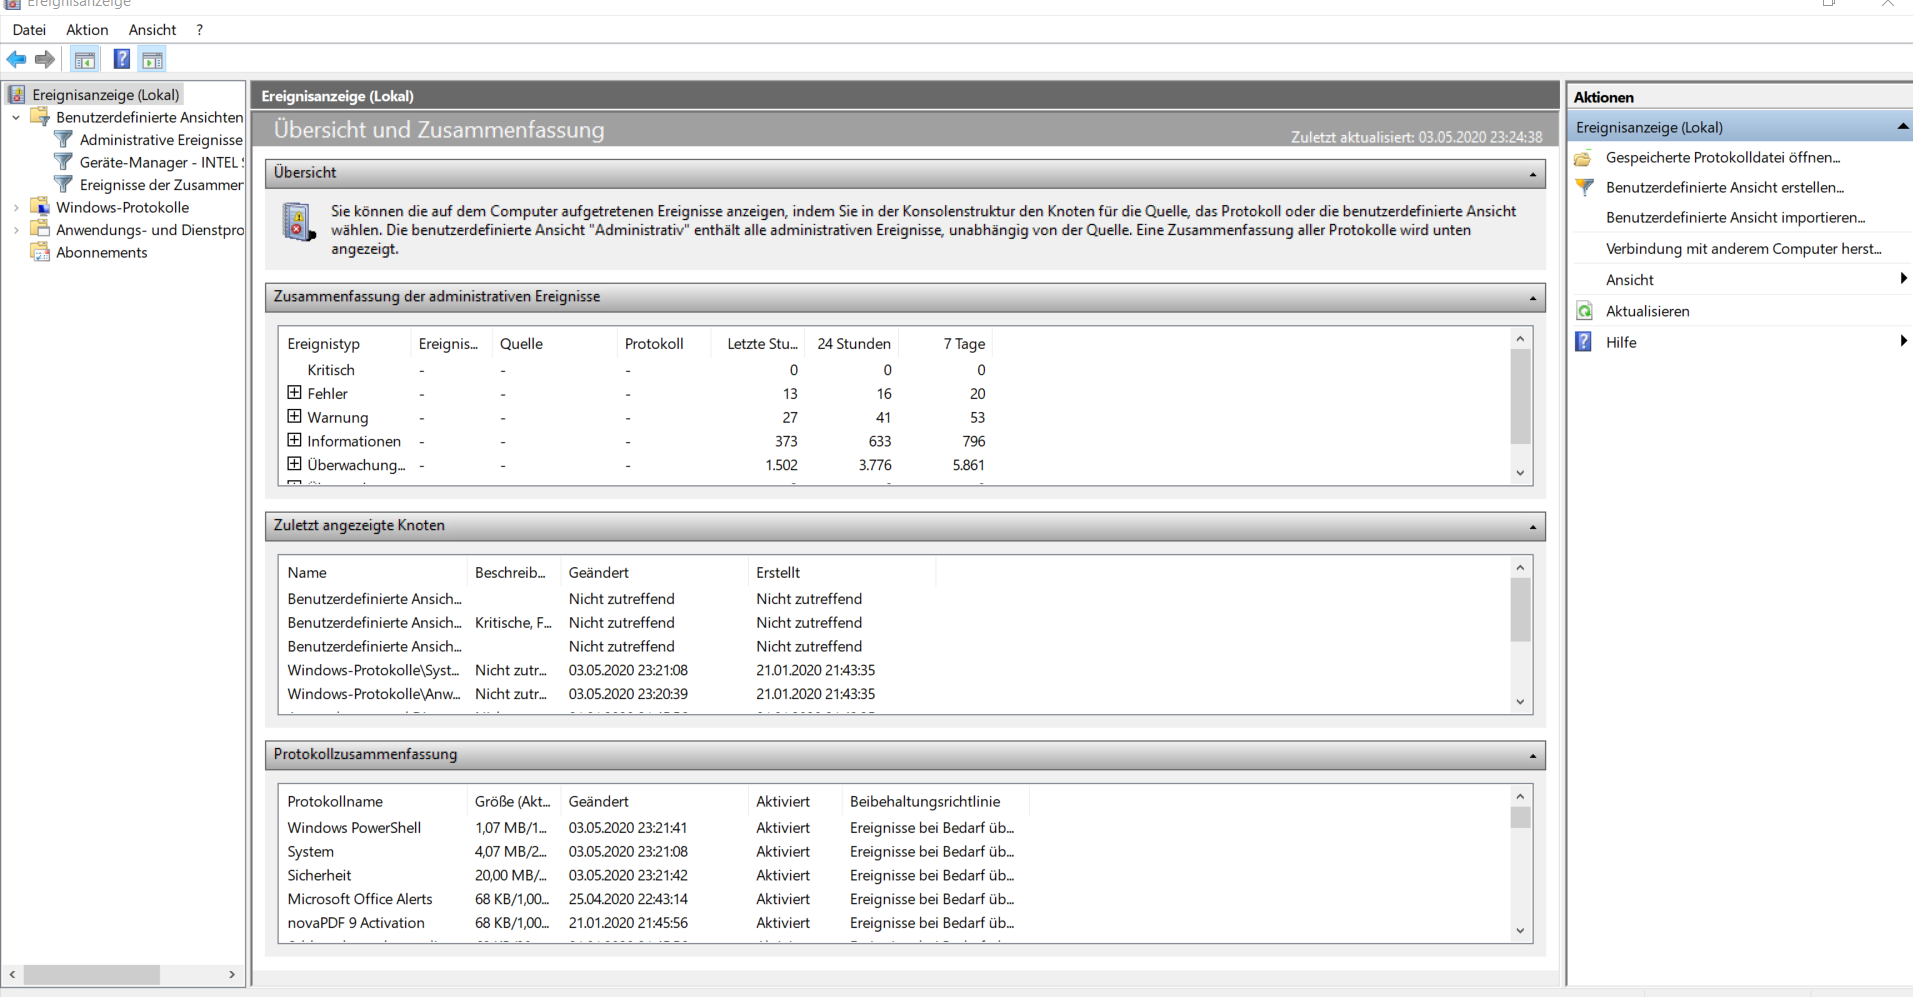Image resolution: width=1913 pixels, height=997 pixels.
Task: Open the Aktion menu
Action: coord(87,30)
